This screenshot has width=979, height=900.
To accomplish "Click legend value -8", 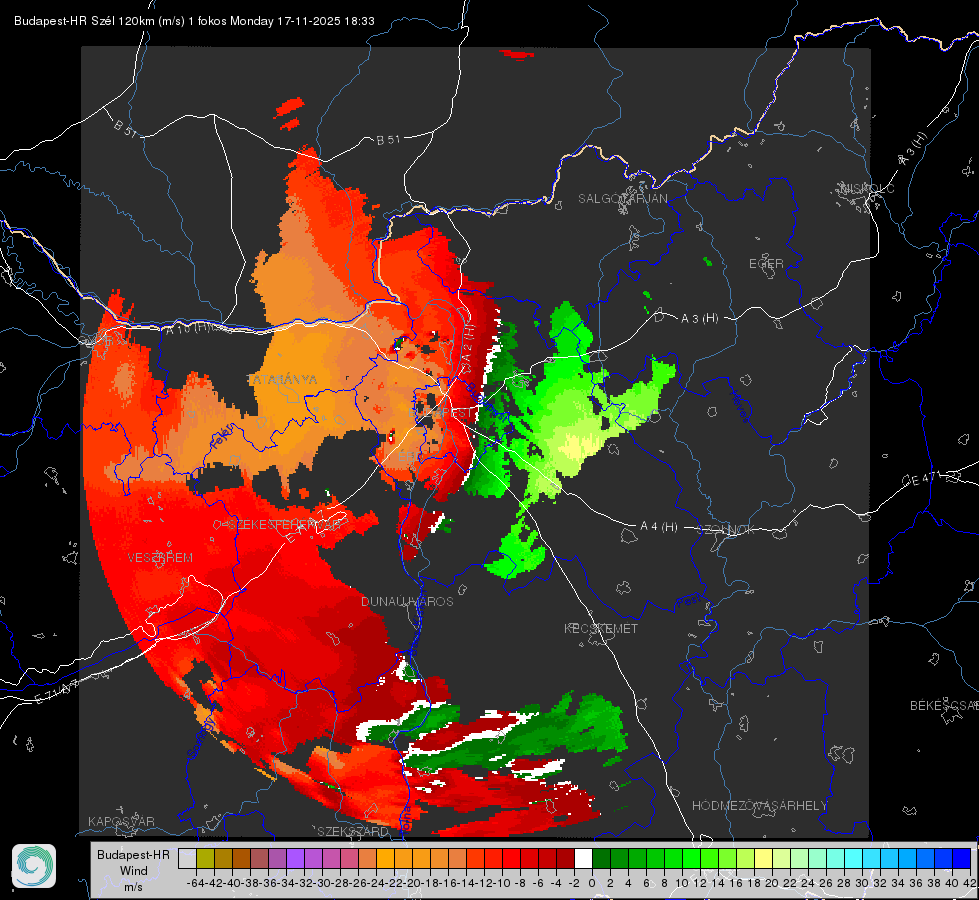I will coord(520,883).
